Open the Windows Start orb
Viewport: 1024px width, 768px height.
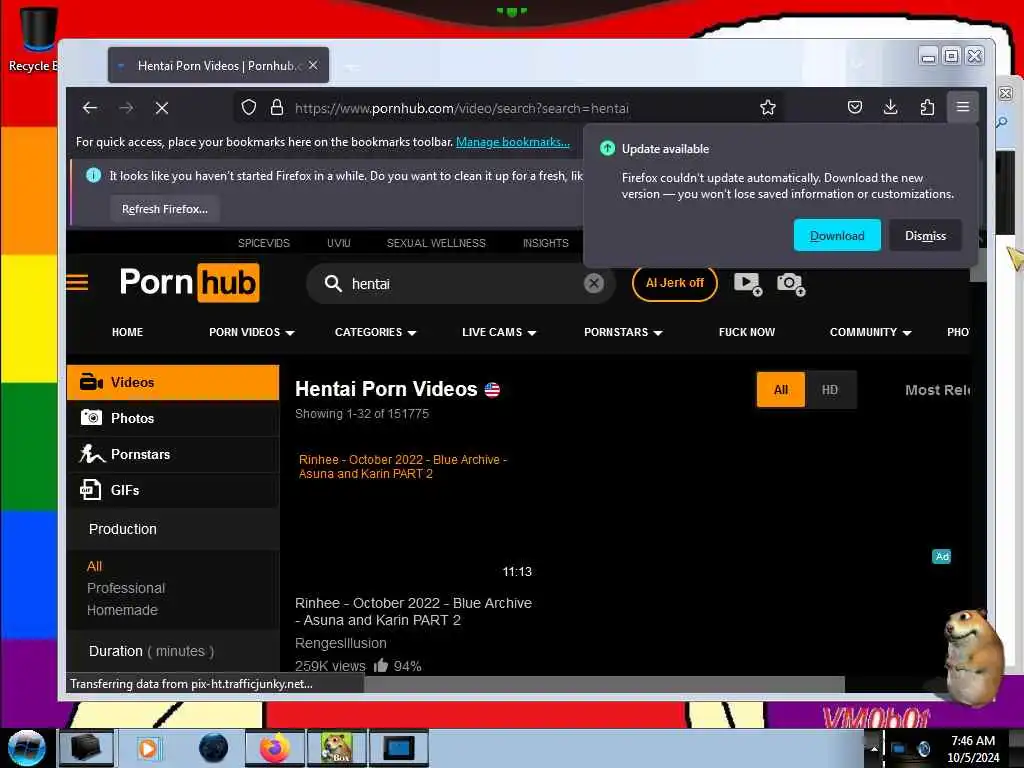click(27, 748)
